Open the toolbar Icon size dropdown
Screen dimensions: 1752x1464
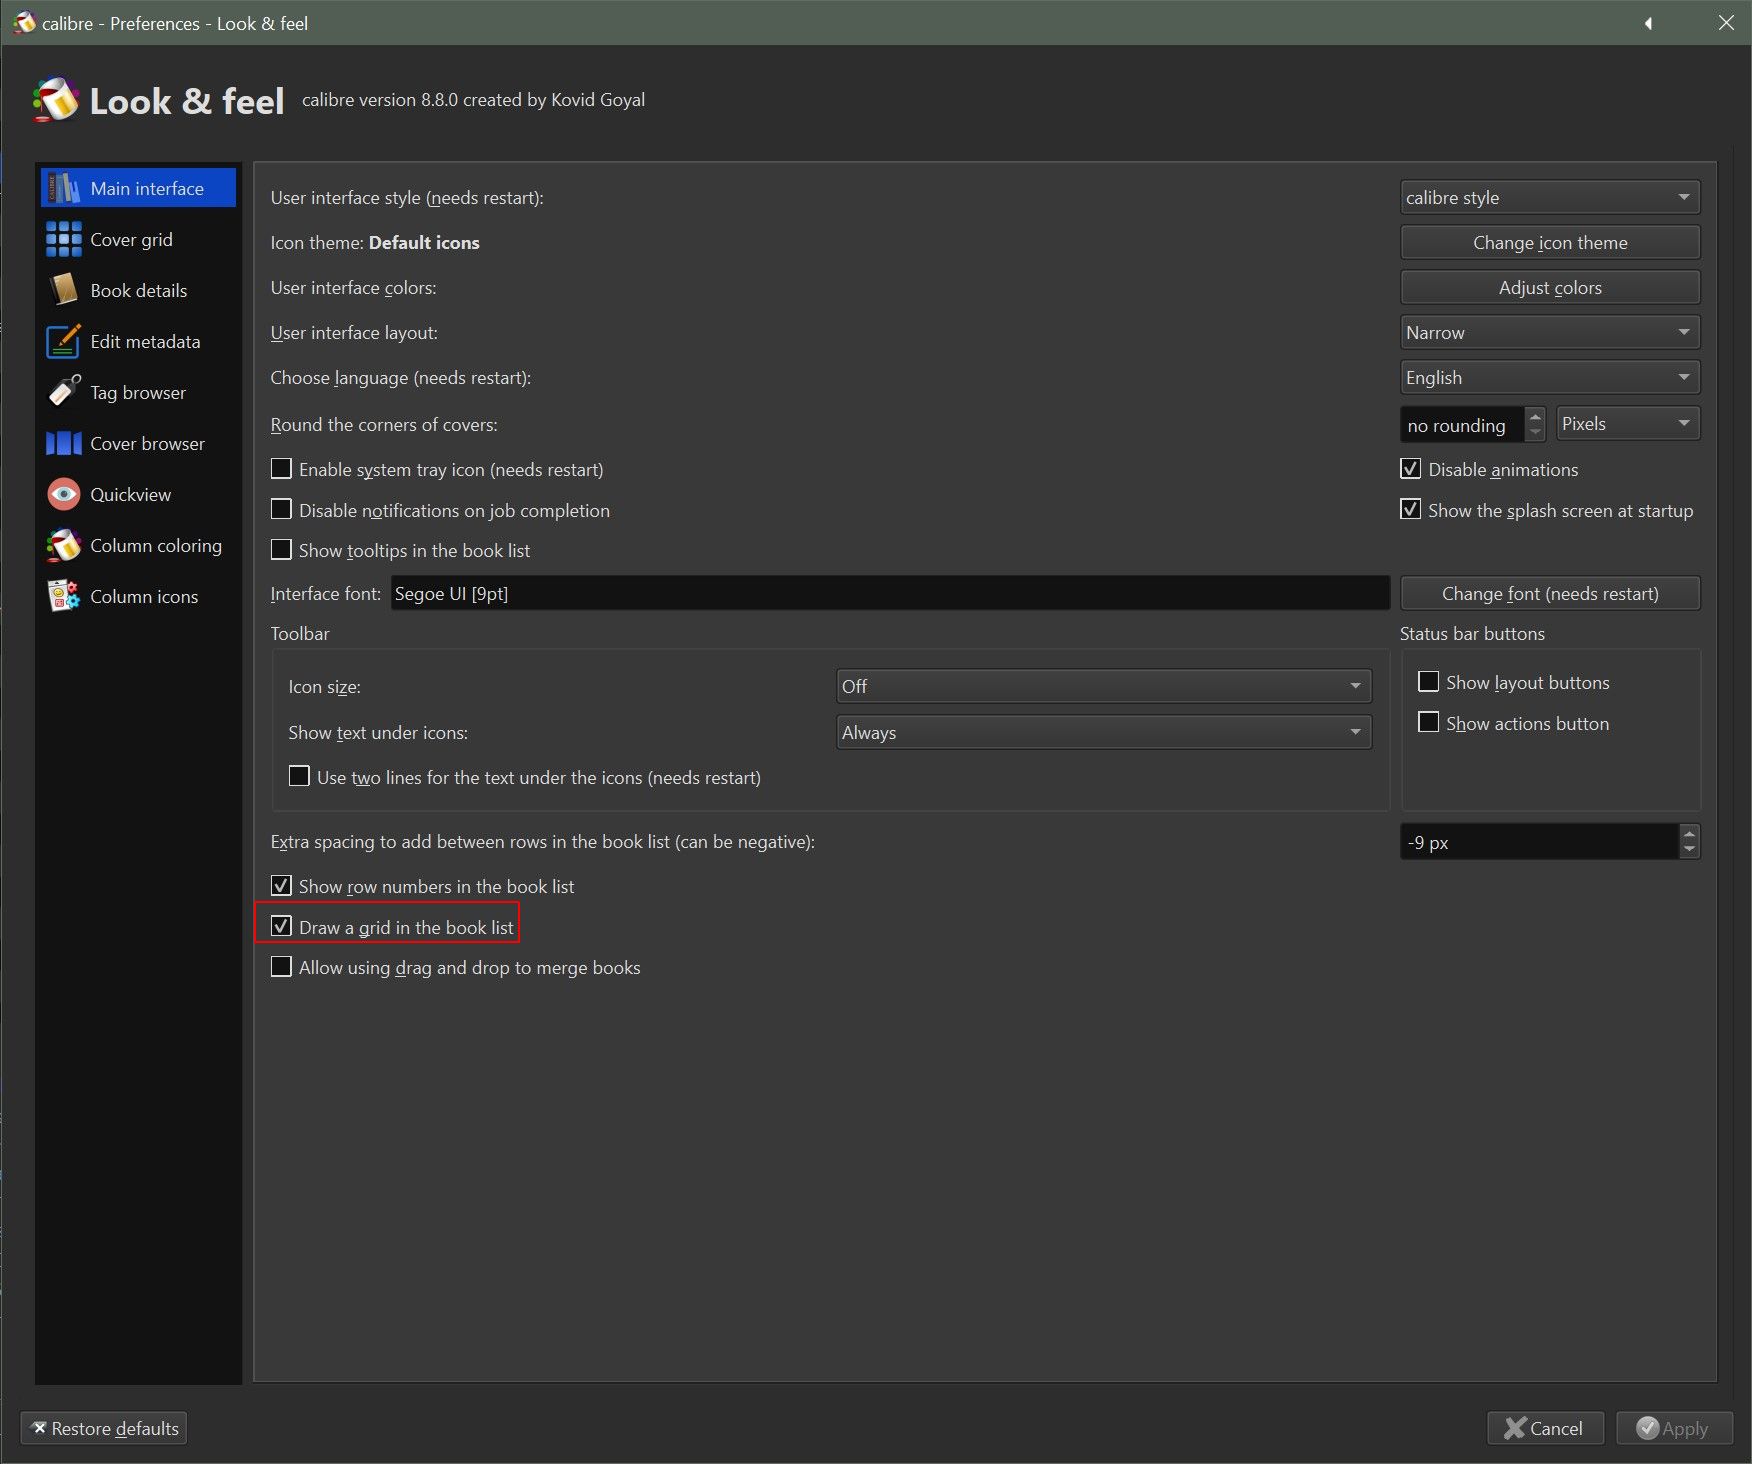coord(1103,686)
